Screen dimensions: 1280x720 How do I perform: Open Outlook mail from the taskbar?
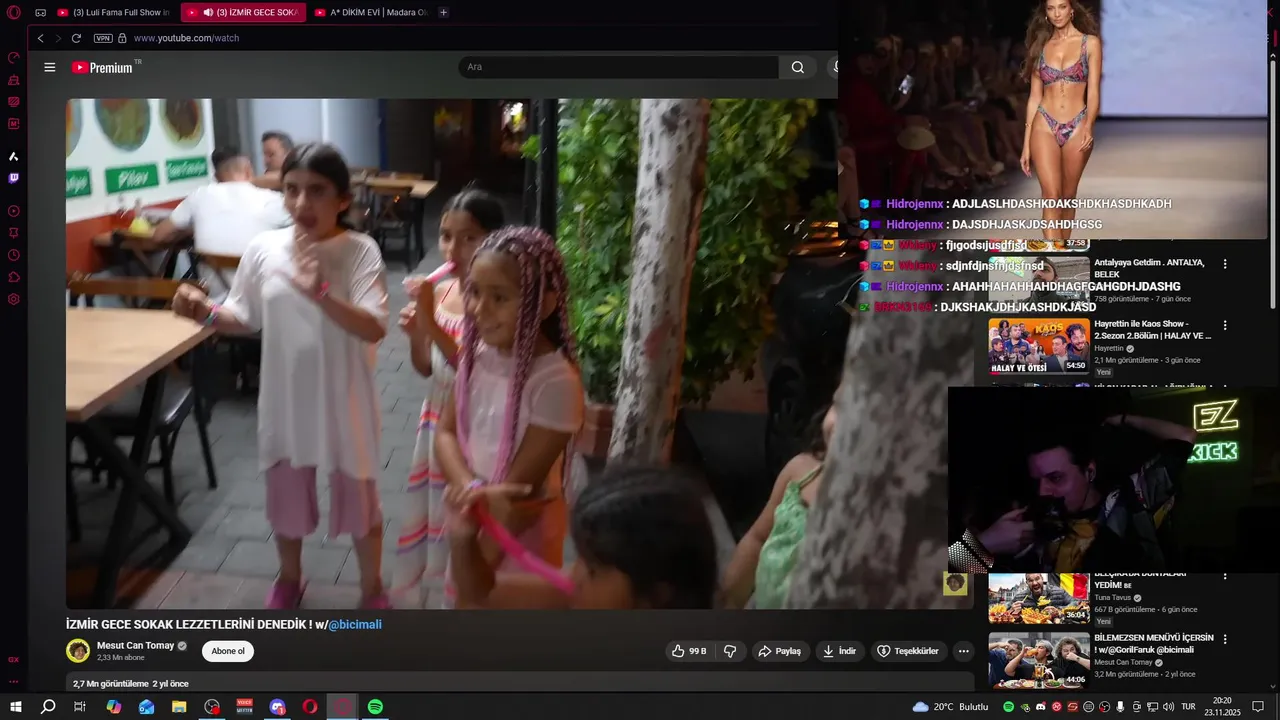pyautogui.click(x=146, y=707)
